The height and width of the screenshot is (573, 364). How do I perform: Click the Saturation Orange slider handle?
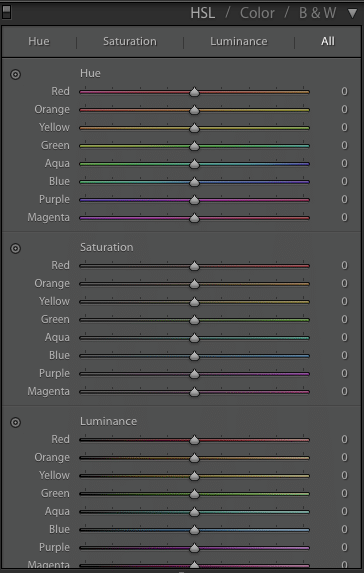(x=194, y=284)
